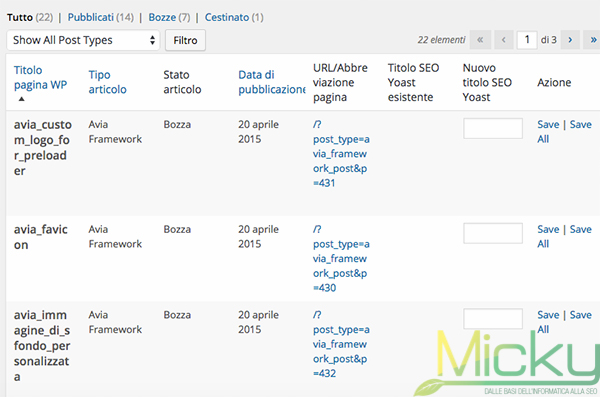Click the Stato articolo column header
This screenshot has width=600, height=397.
(182, 82)
